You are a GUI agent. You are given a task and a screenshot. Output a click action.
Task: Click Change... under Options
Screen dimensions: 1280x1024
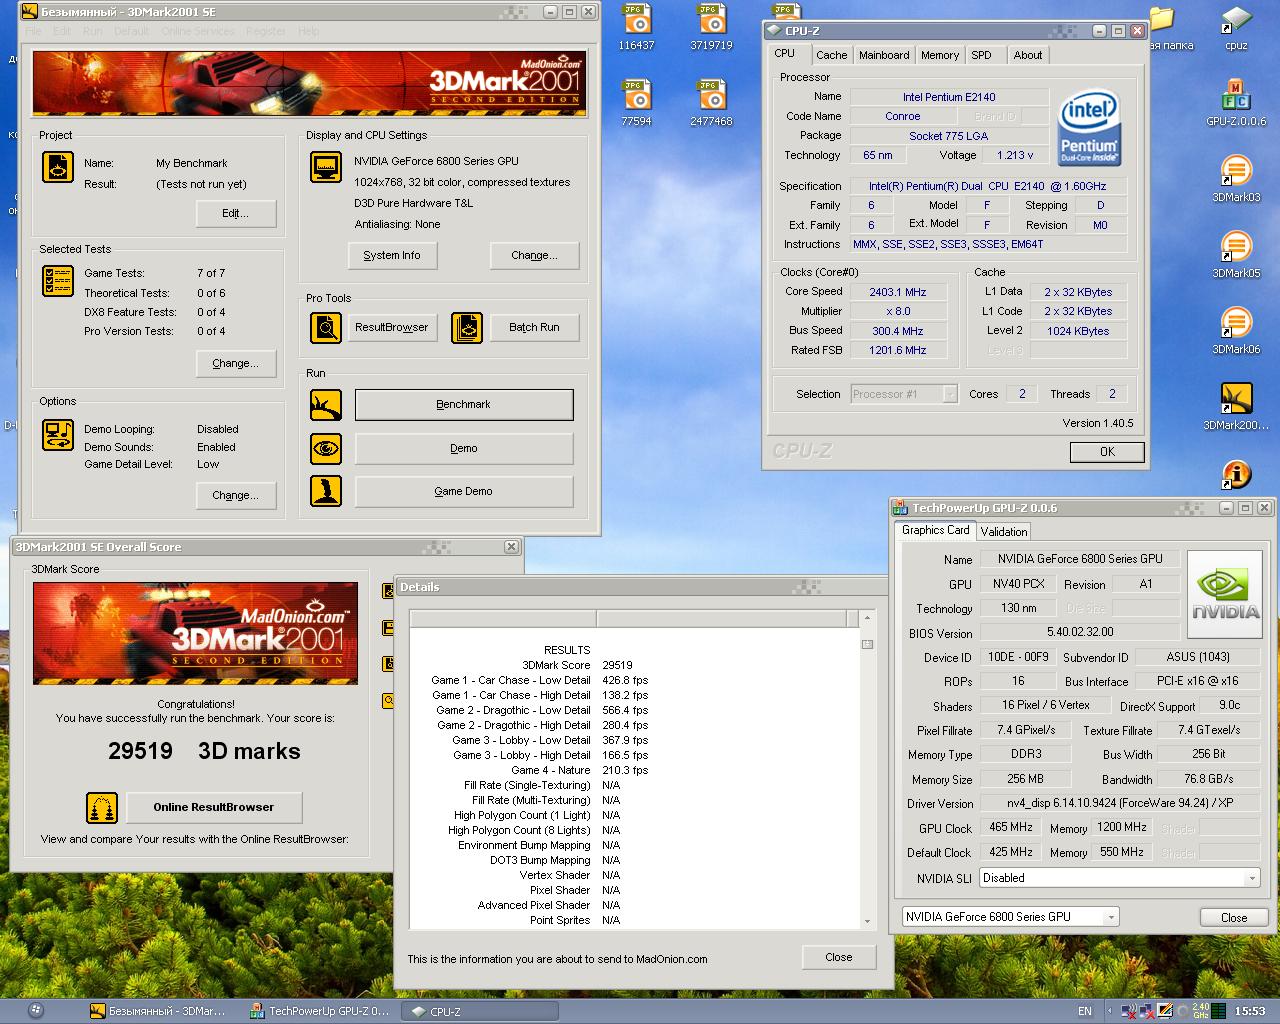235,495
